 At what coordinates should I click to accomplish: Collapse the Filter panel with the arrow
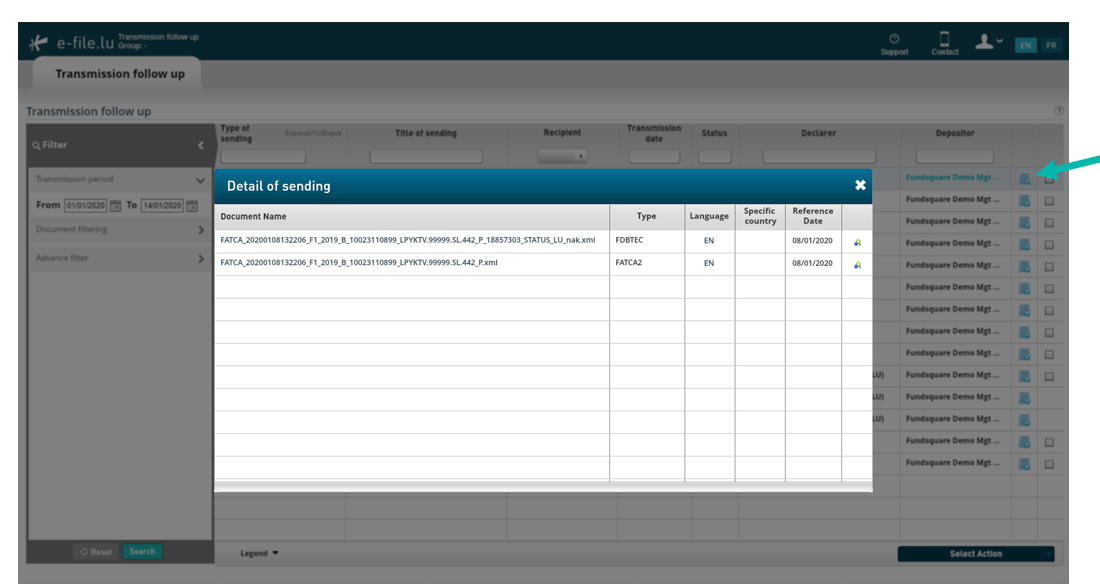pyautogui.click(x=201, y=145)
